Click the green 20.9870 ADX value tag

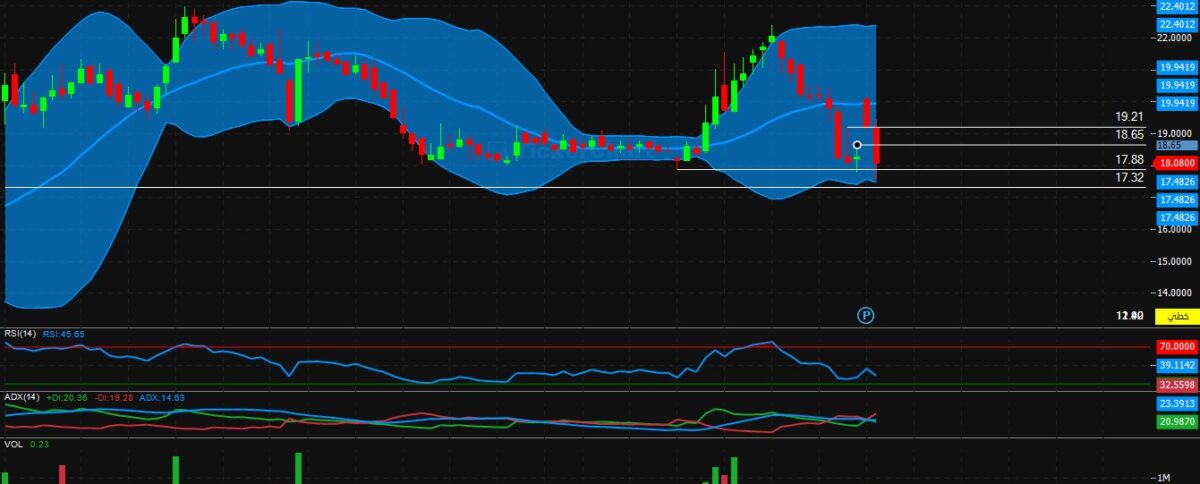(x=1177, y=422)
